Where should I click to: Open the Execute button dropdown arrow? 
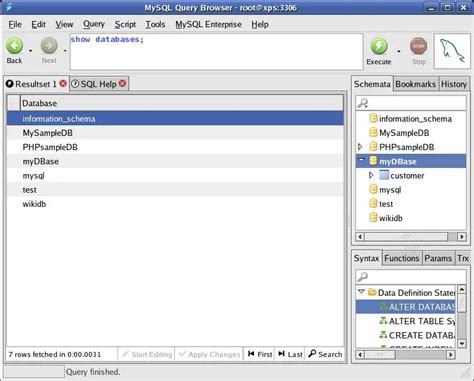(x=399, y=51)
